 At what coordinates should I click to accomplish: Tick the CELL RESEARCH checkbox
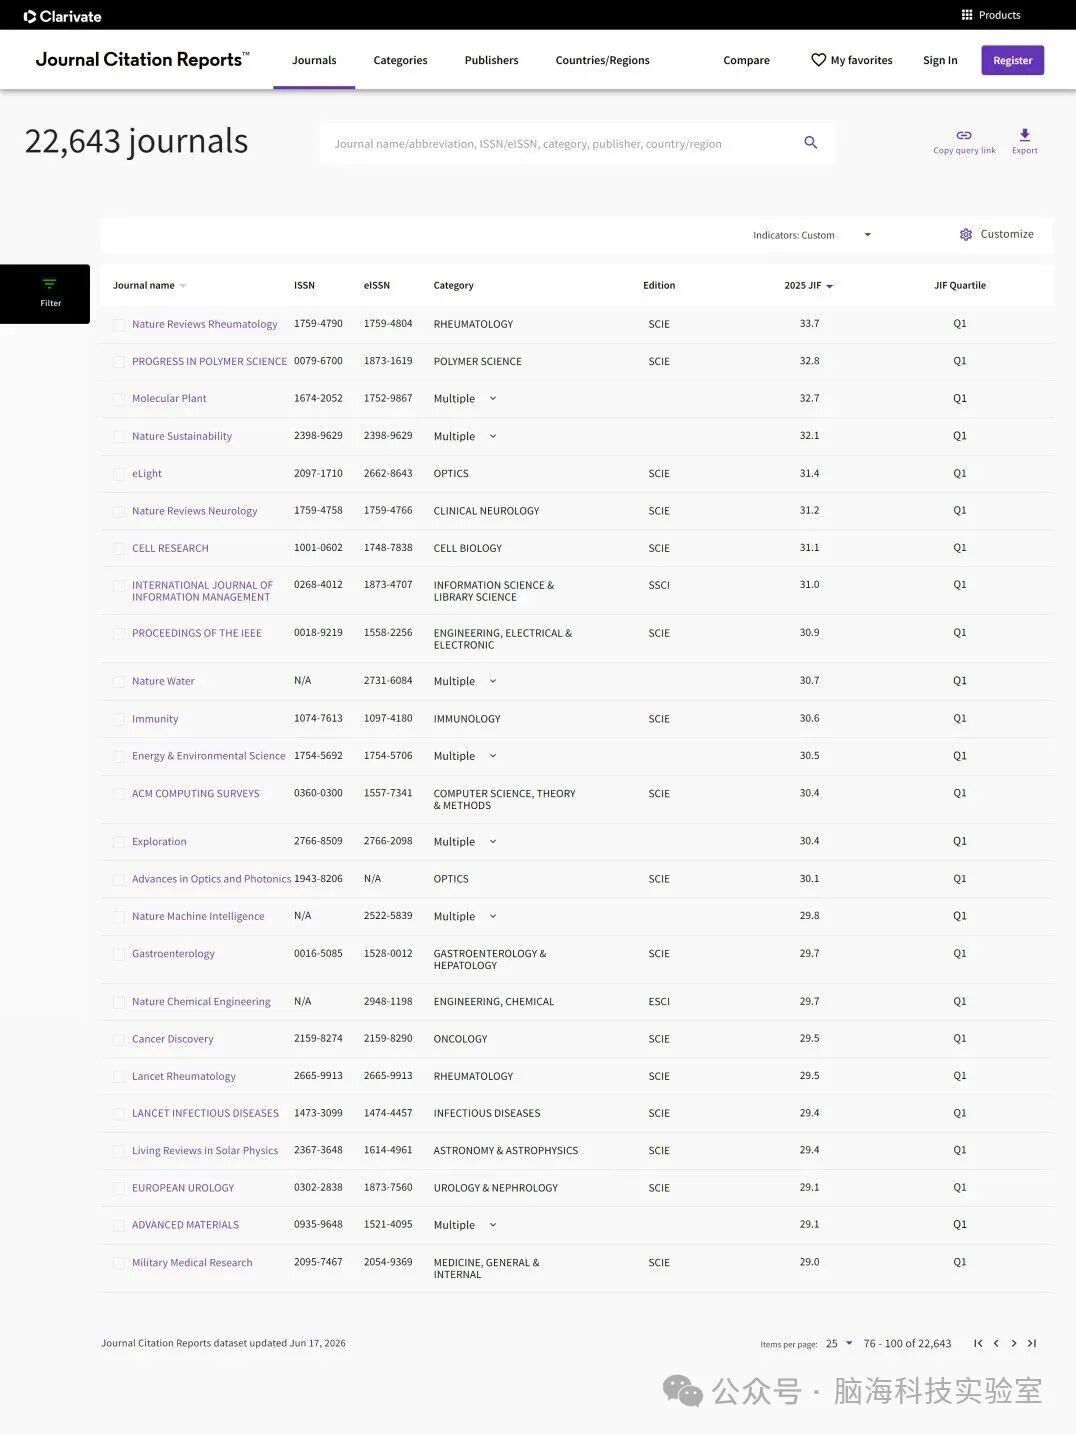point(119,549)
